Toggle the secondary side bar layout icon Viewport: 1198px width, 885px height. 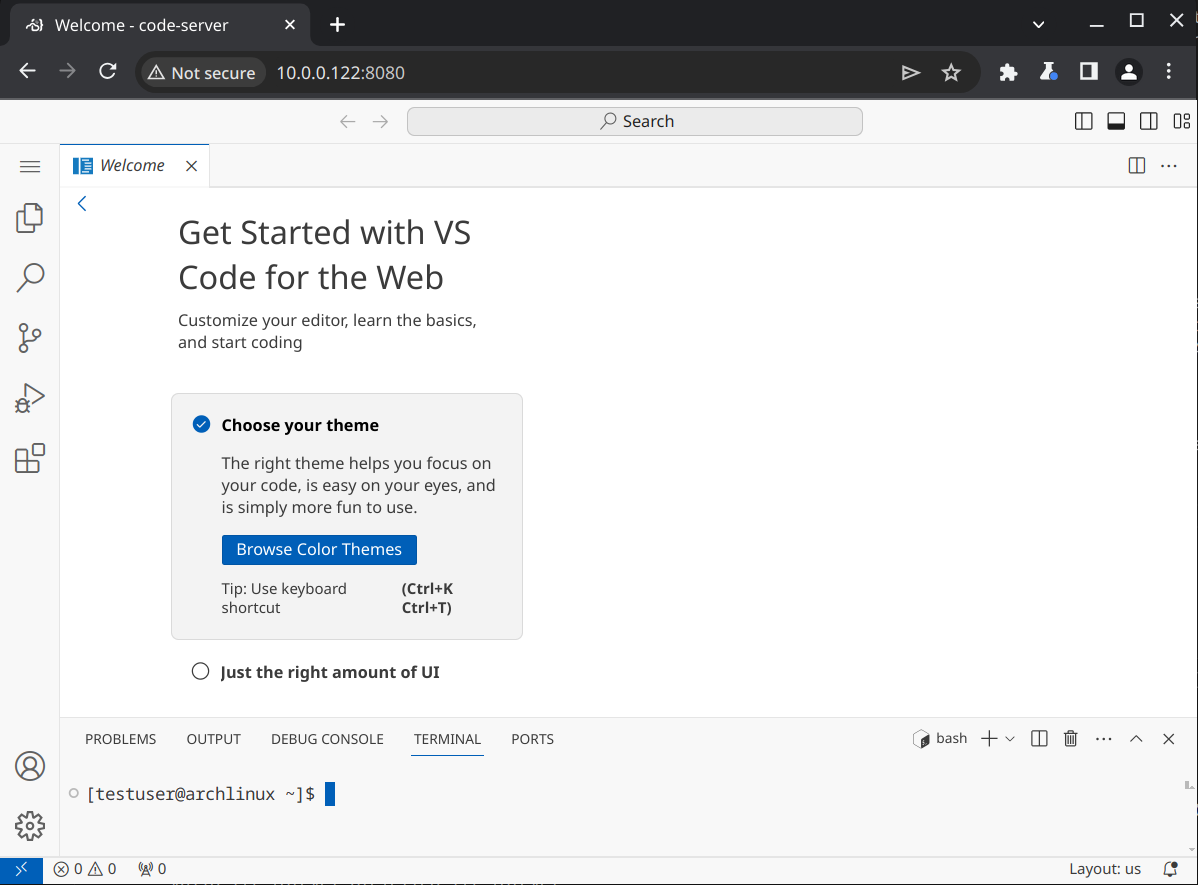[x=1148, y=121]
